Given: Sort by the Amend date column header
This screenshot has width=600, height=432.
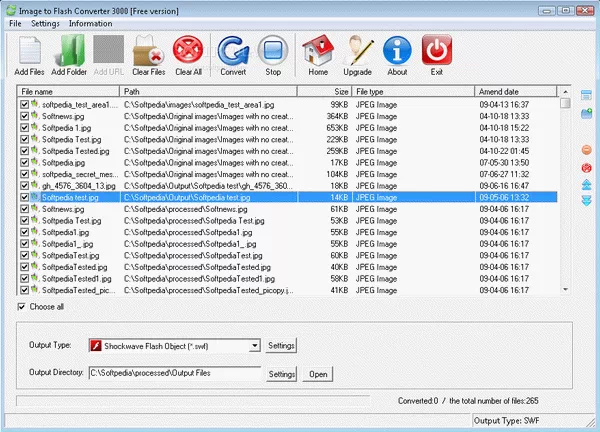Looking at the screenshot, I should tap(516, 91).
